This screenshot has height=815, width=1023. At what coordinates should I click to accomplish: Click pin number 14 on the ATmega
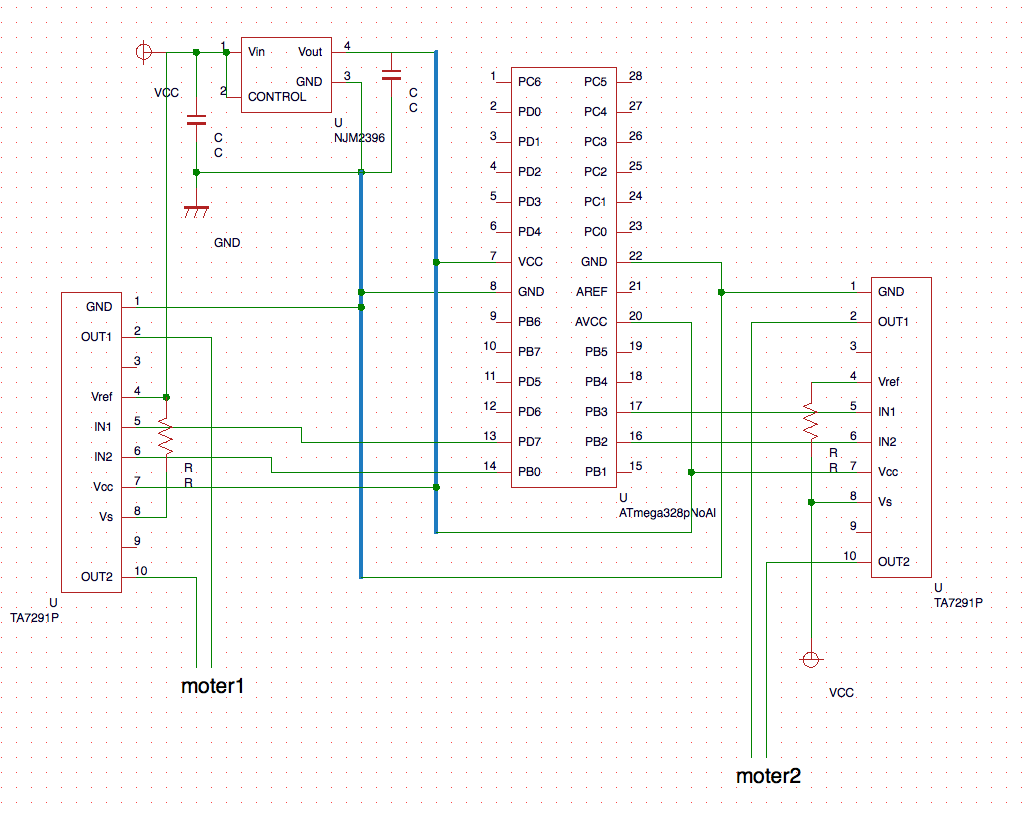(x=490, y=466)
